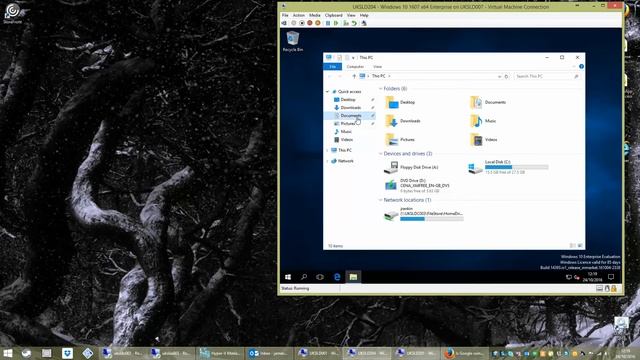640x360 pixels.
Task: Open Search on the VM taskbar
Action: point(304,277)
